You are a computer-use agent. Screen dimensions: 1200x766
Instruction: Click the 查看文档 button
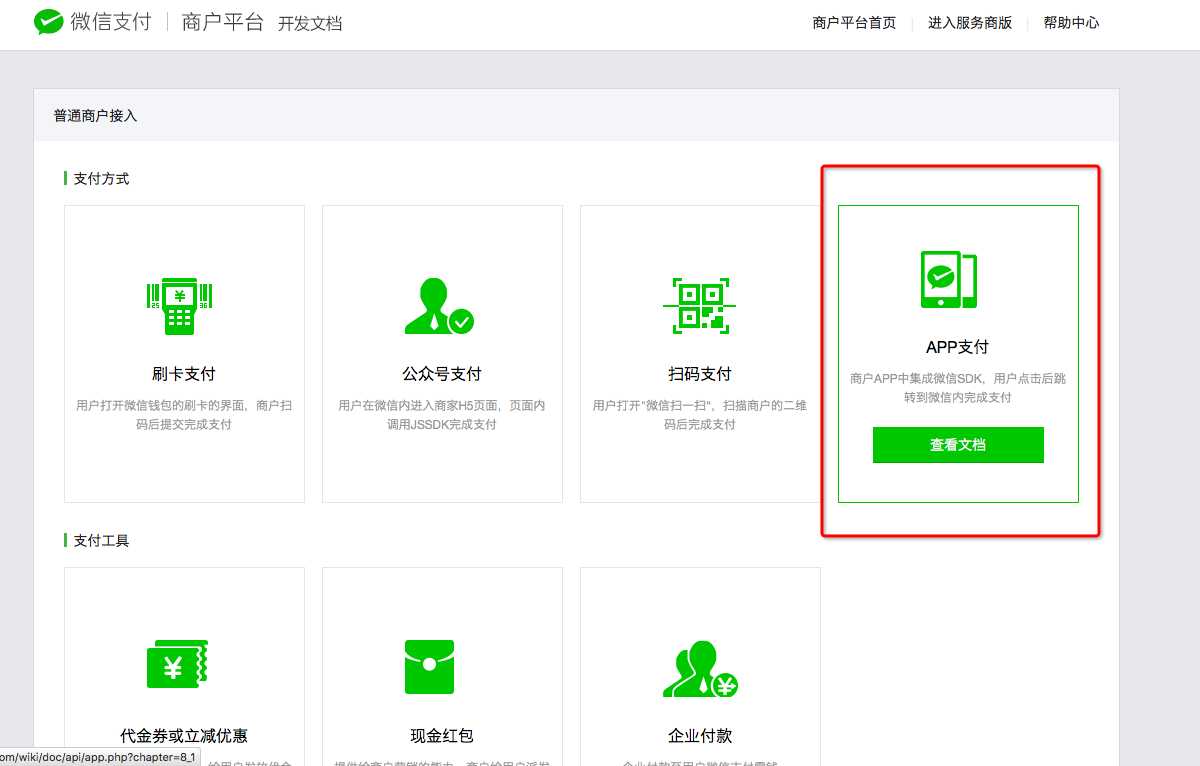958,445
